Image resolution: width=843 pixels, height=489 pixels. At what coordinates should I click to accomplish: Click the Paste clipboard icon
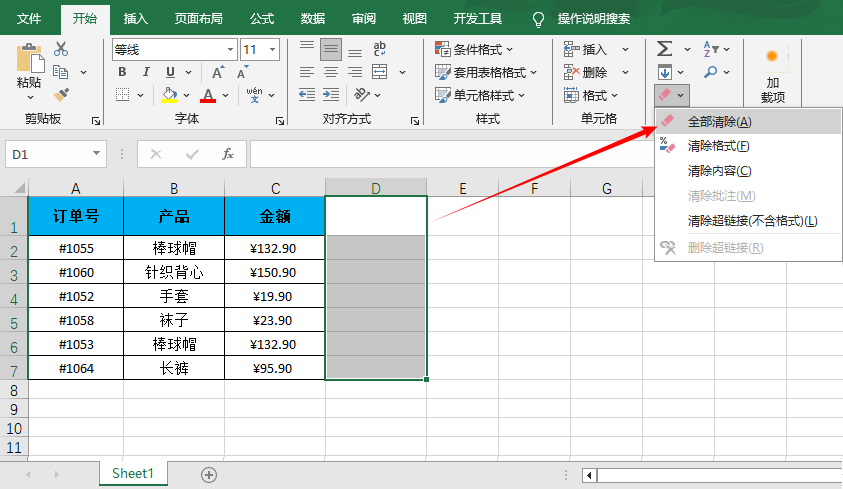[x=29, y=58]
